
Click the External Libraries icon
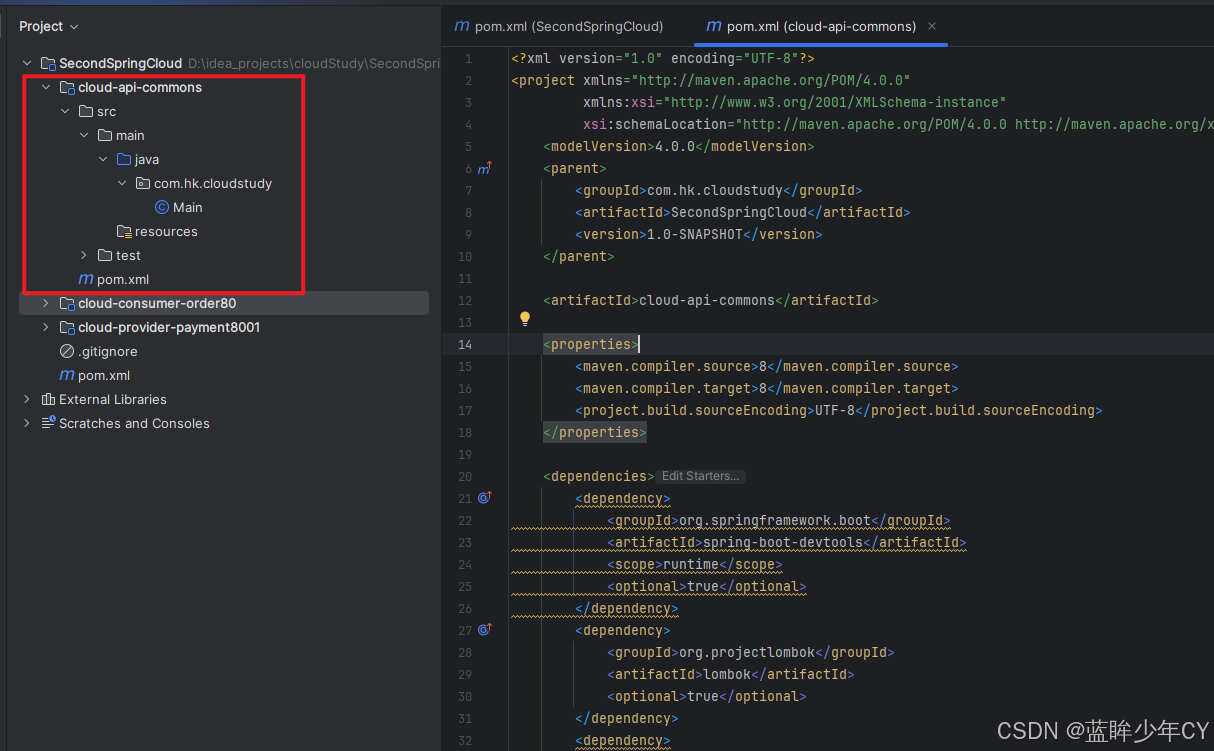pos(48,399)
